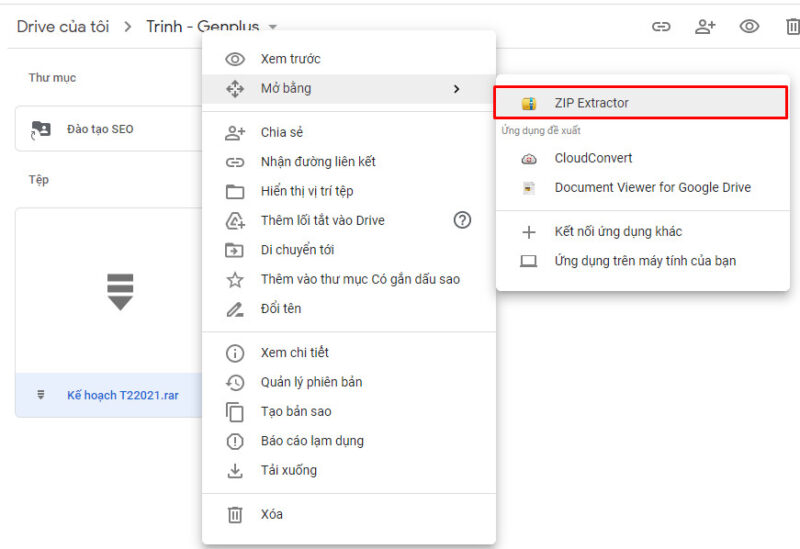800x549 pixels.
Task: Click the add person share icon in toolbar
Action: click(705, 27)
